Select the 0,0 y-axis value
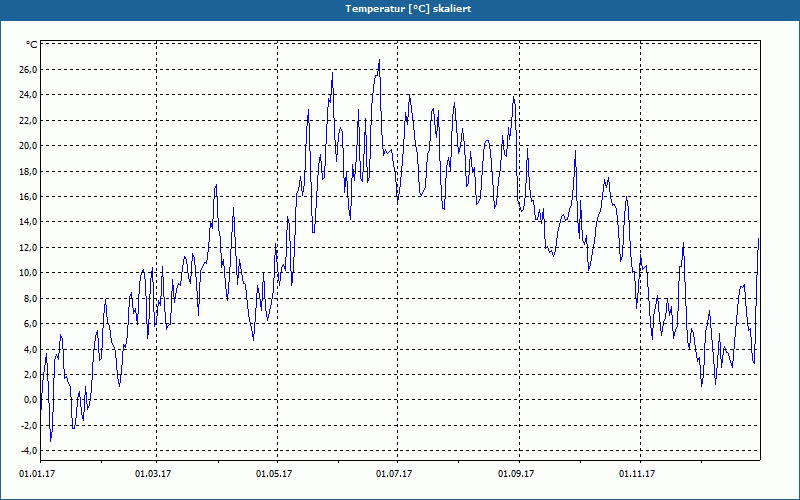 pyautogui.click(x=31, y=400)
